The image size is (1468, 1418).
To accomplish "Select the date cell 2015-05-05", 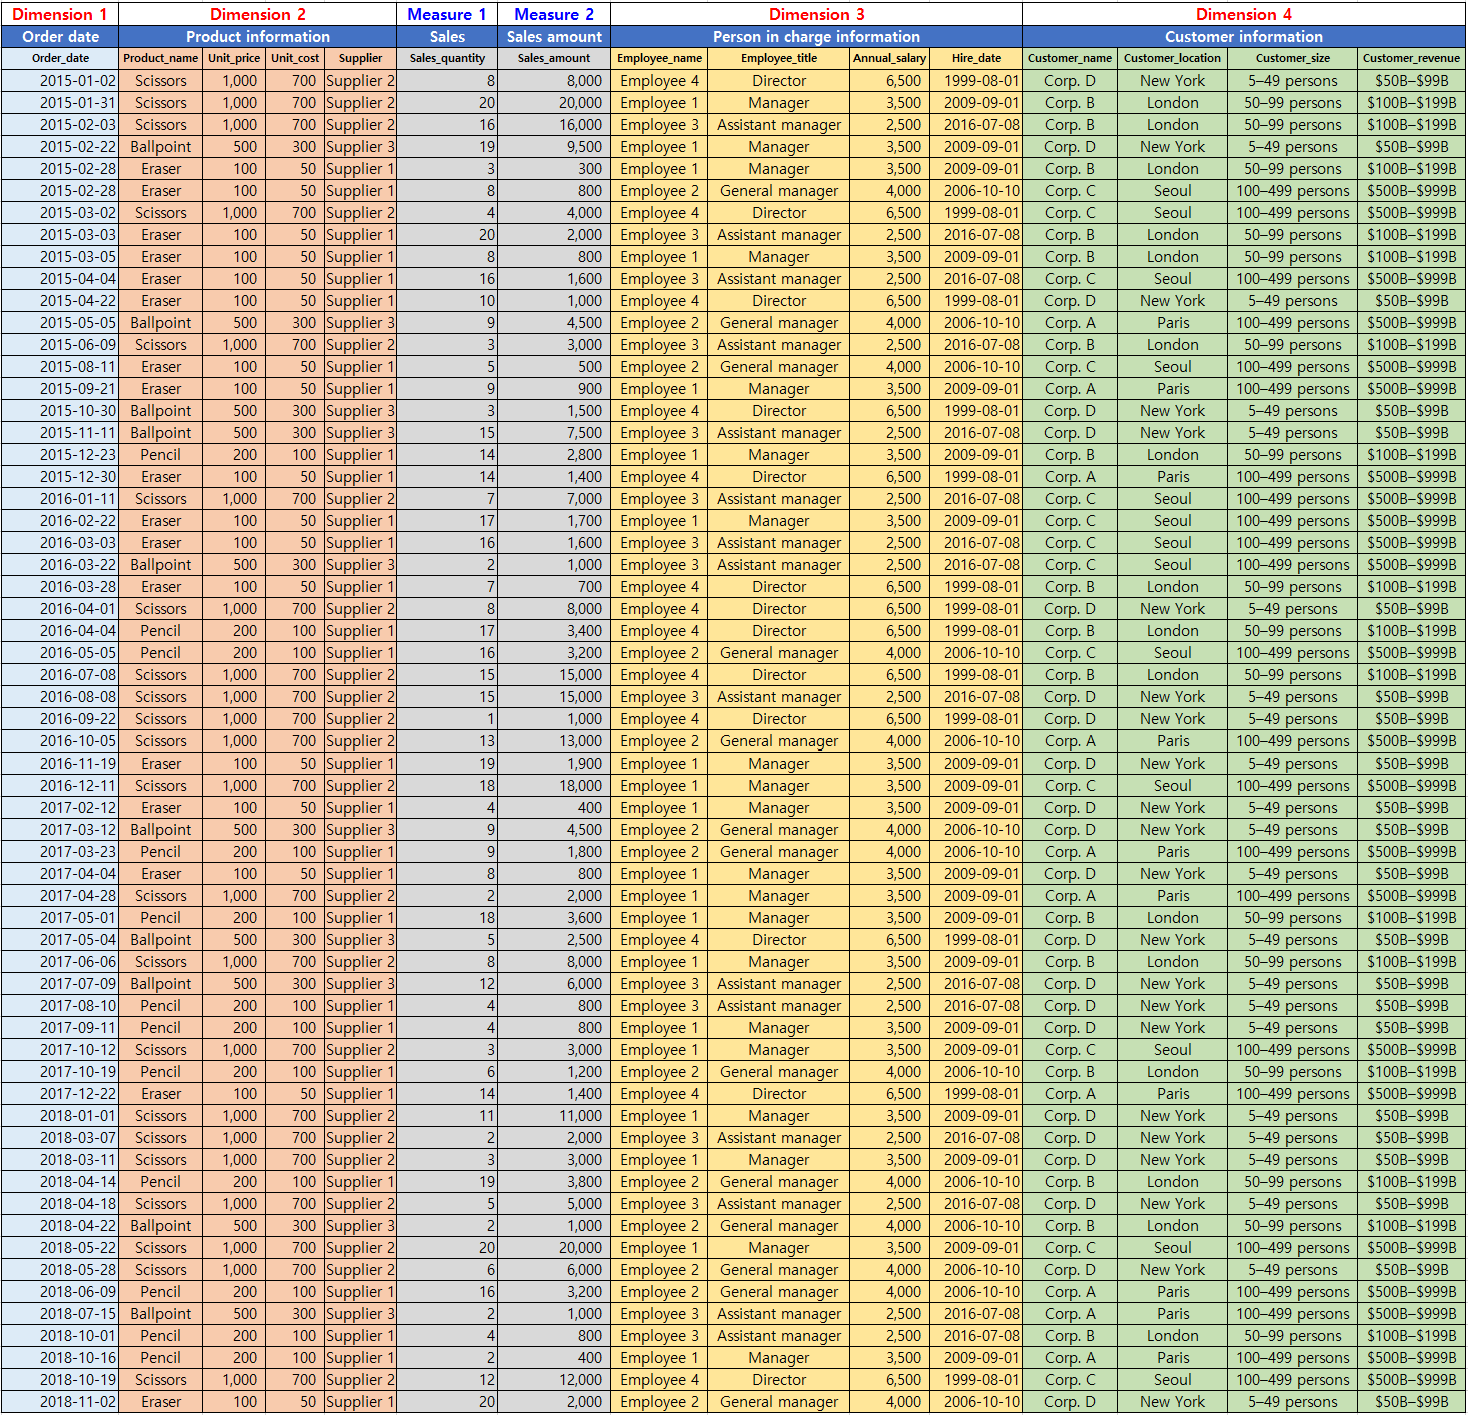I will click(x=60, y=323).
